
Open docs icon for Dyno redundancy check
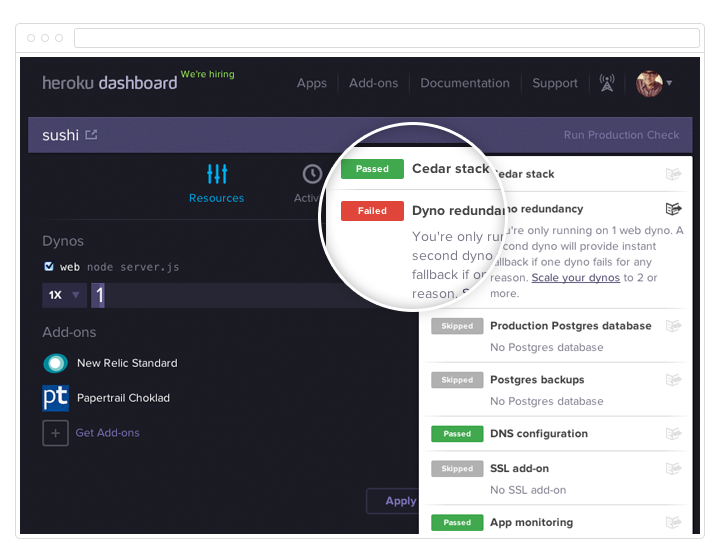tap(673, 209)
